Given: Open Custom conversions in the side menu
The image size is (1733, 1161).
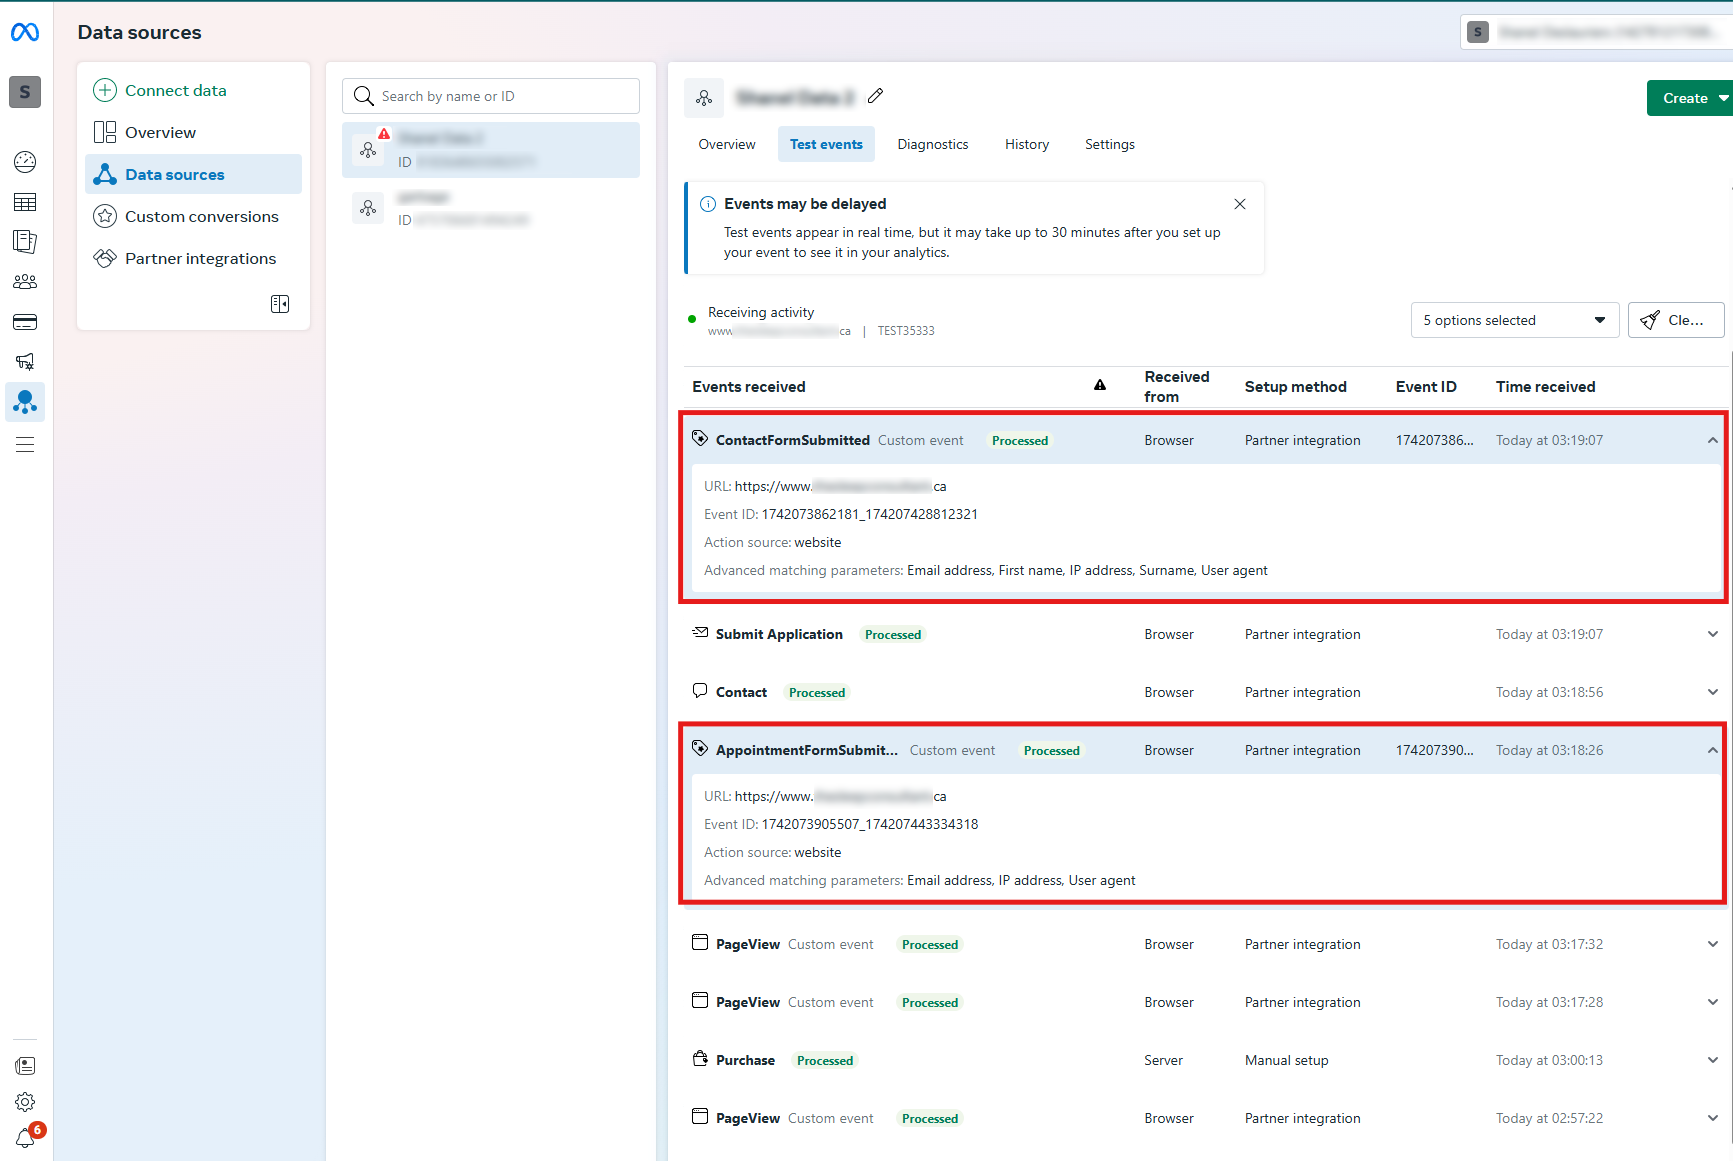Looking at the screenshot, I should pos(201,216).
